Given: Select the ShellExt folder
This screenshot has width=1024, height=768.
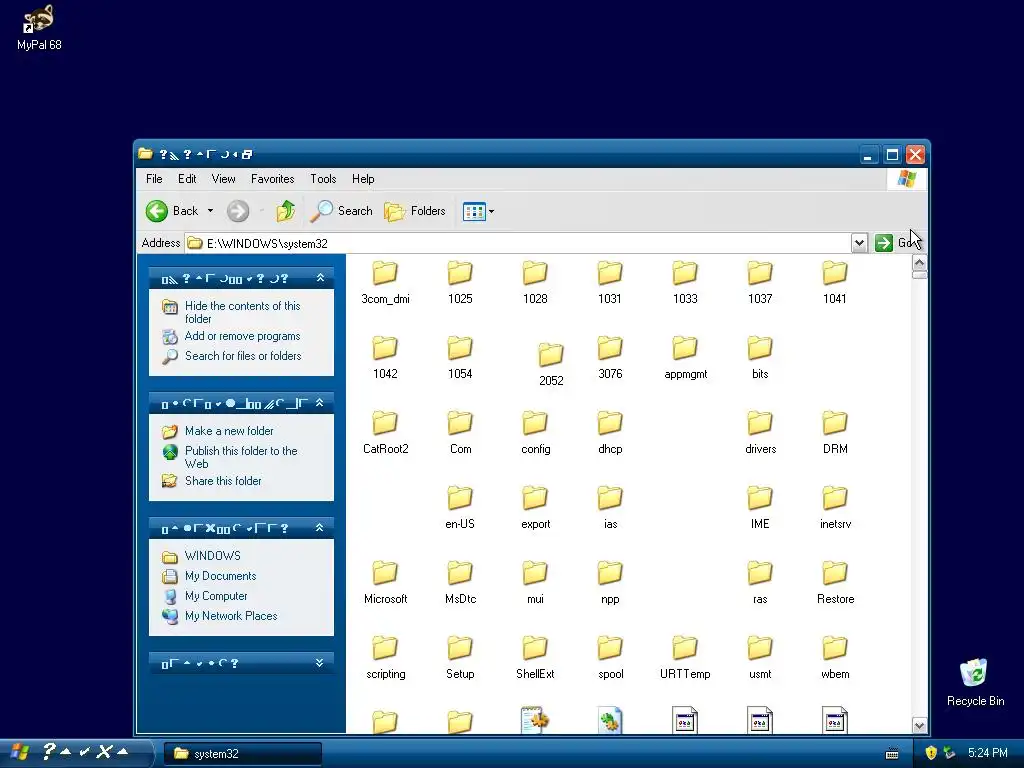Looking at the screenshot, I should point(535,658).
